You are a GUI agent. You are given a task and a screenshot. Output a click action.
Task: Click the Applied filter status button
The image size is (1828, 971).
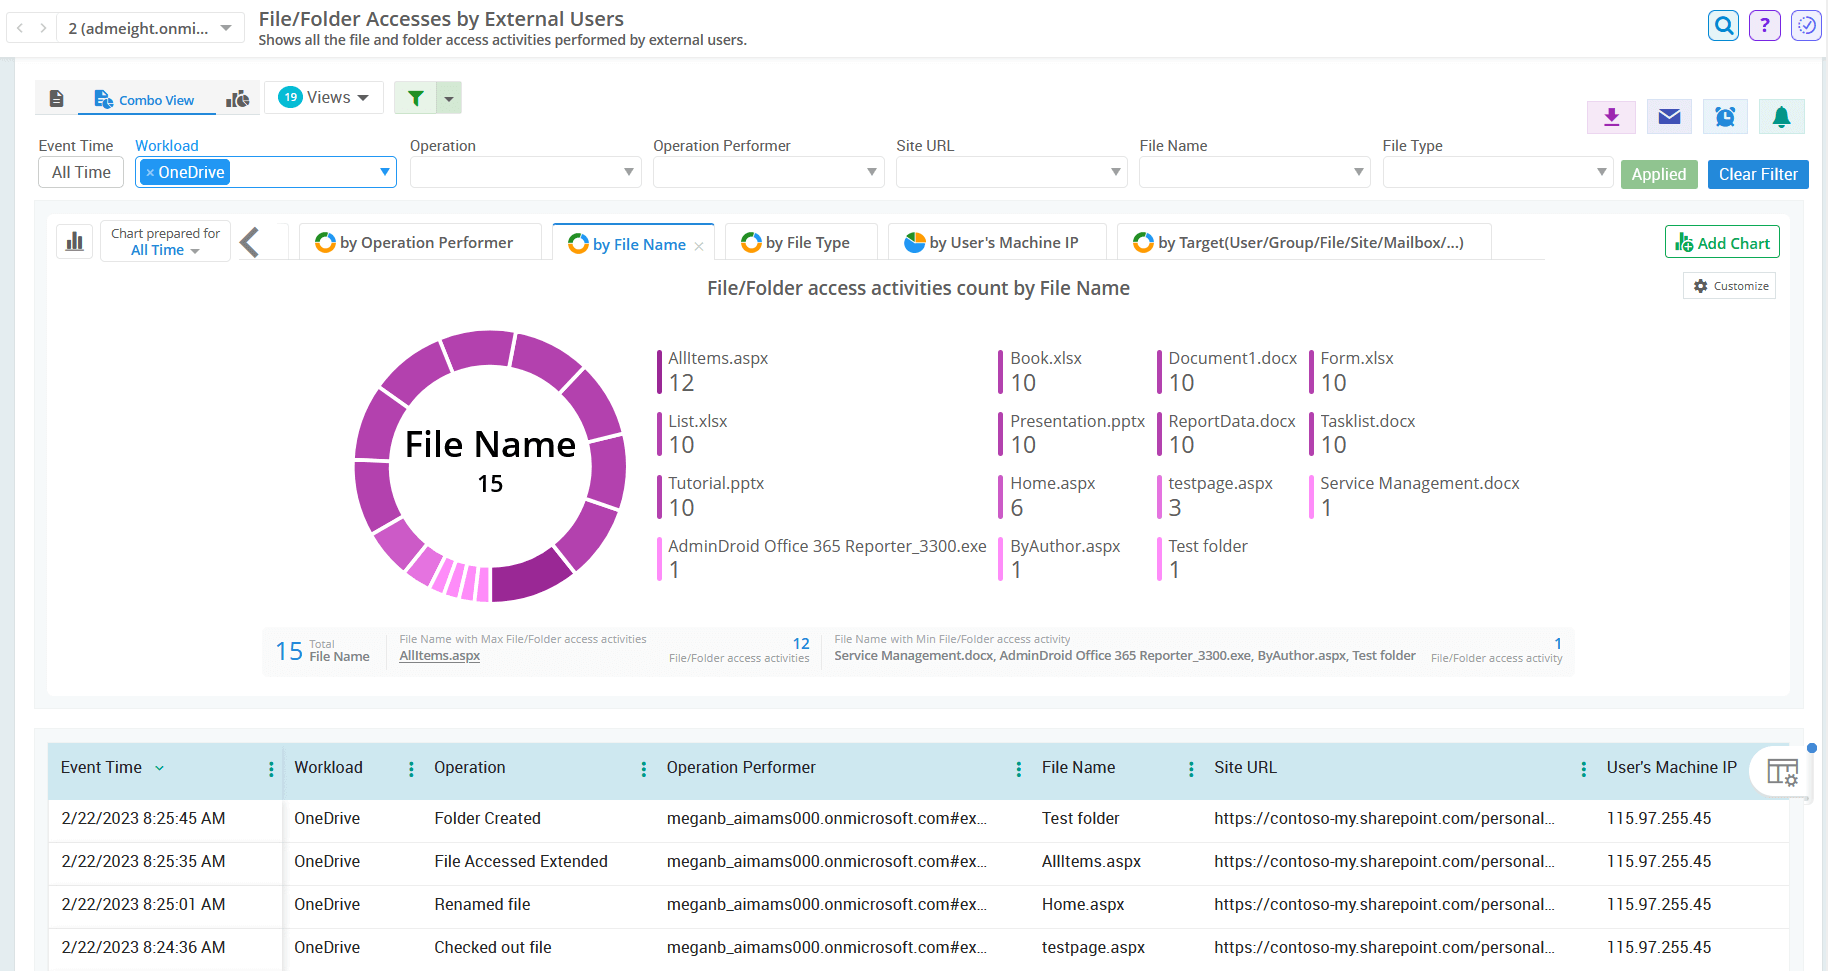1659,174
